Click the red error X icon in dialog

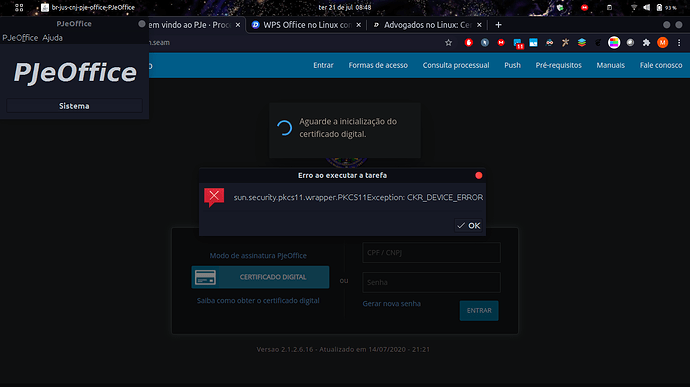tap(214, 196)
